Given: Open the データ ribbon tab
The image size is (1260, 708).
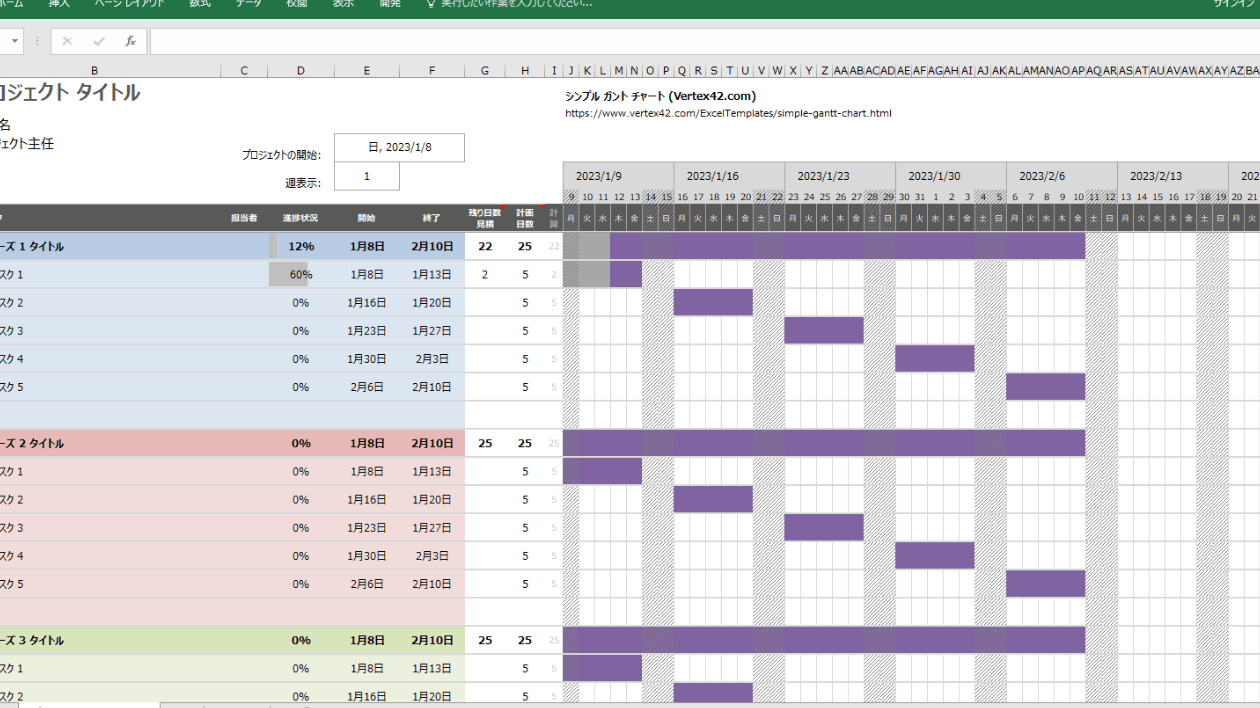Looking at the screenshot, I should tap(248, 4).
